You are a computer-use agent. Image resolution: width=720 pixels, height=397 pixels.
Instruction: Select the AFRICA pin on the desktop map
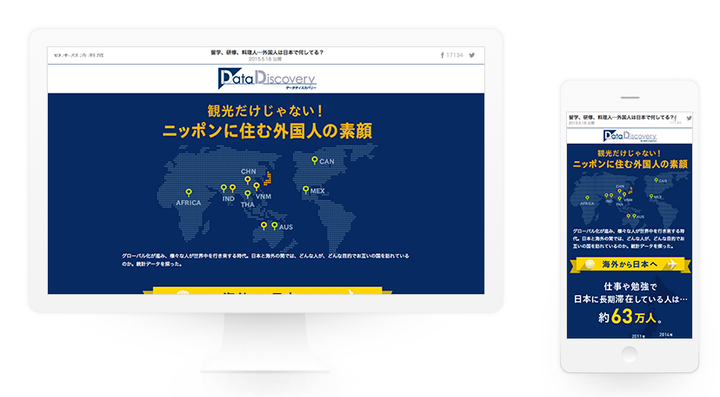pos(189,193)
